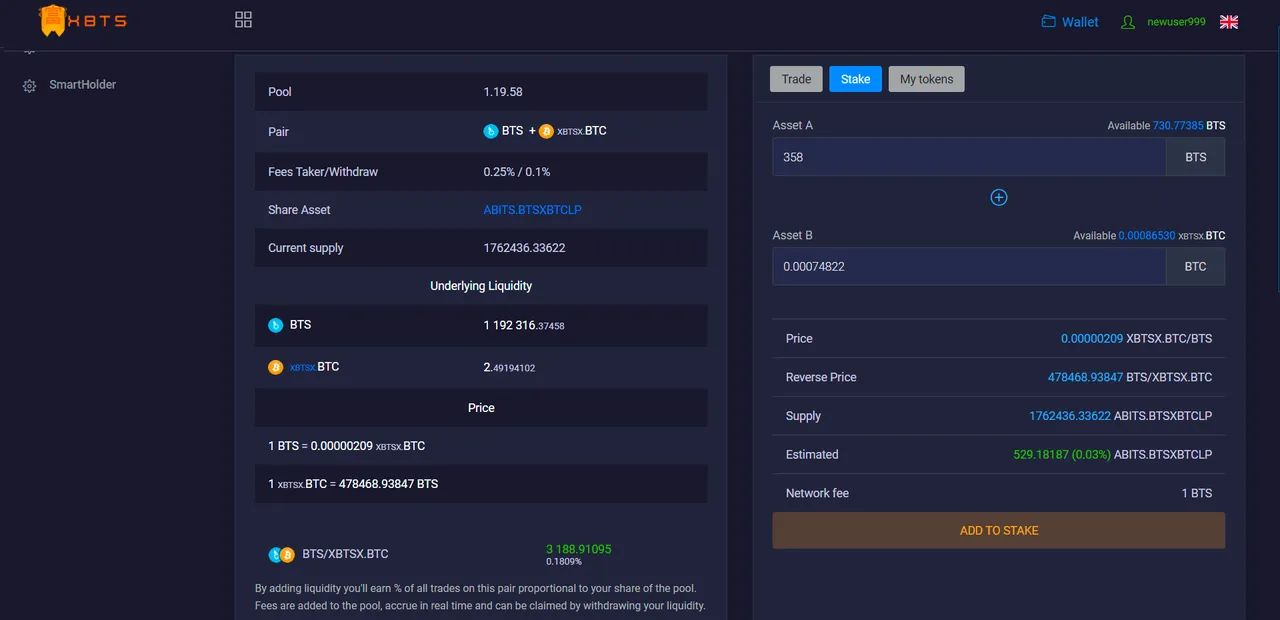Viewport: 1280px width, 620px height.
Task: Select the Stake tab
Action: (855, 79)
